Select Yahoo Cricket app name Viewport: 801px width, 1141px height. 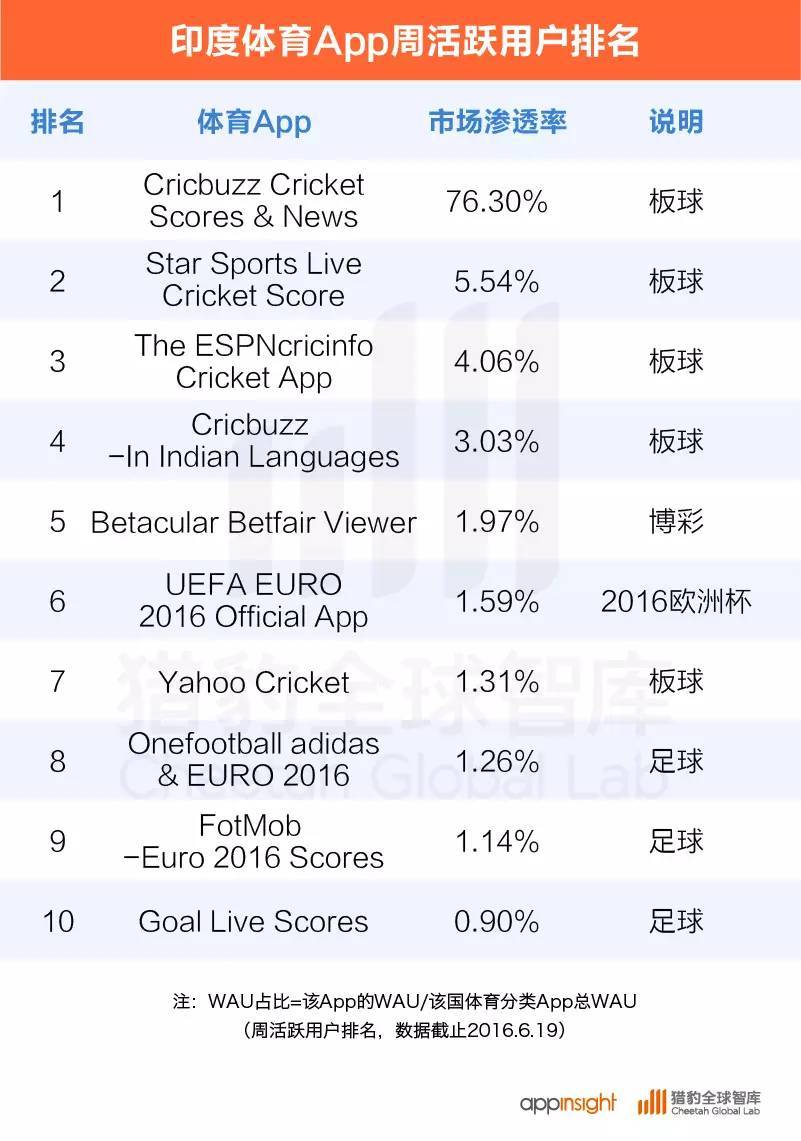(x=254, y=682)
